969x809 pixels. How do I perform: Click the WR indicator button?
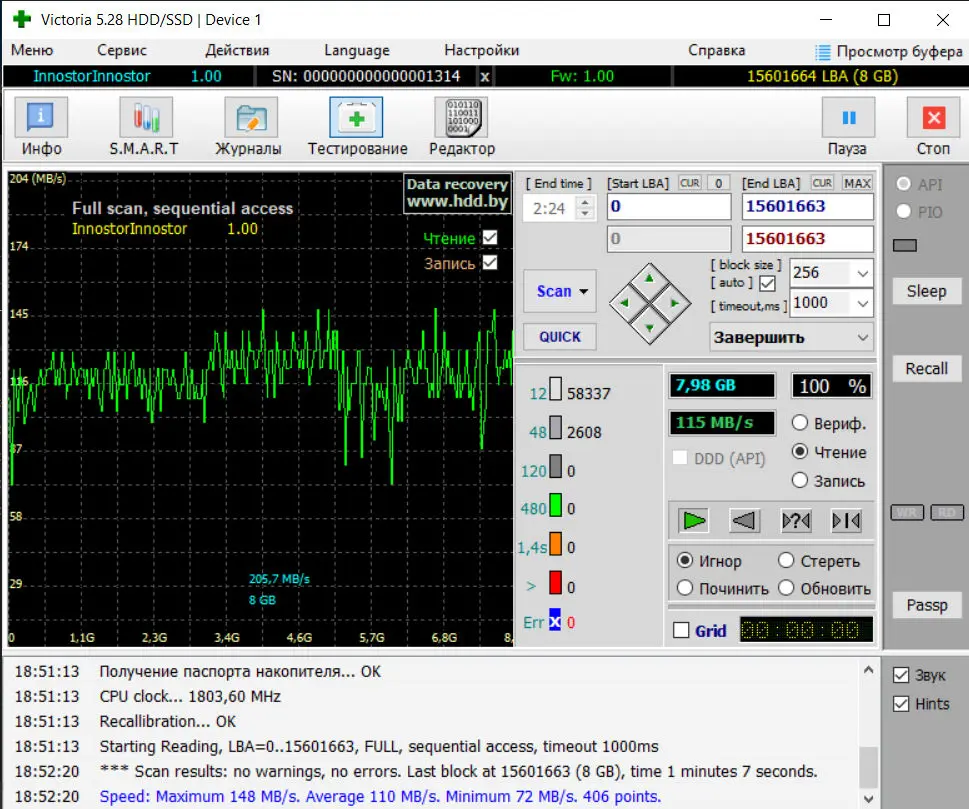(907, 512)
